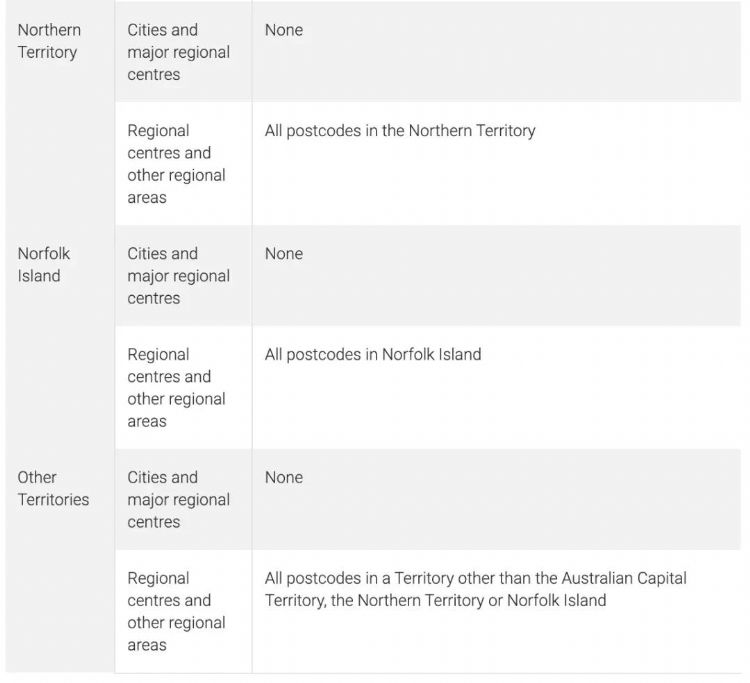
Task: Click the word "postcodes" in Northern Territory's regional row
Action: tap(325, 130)
